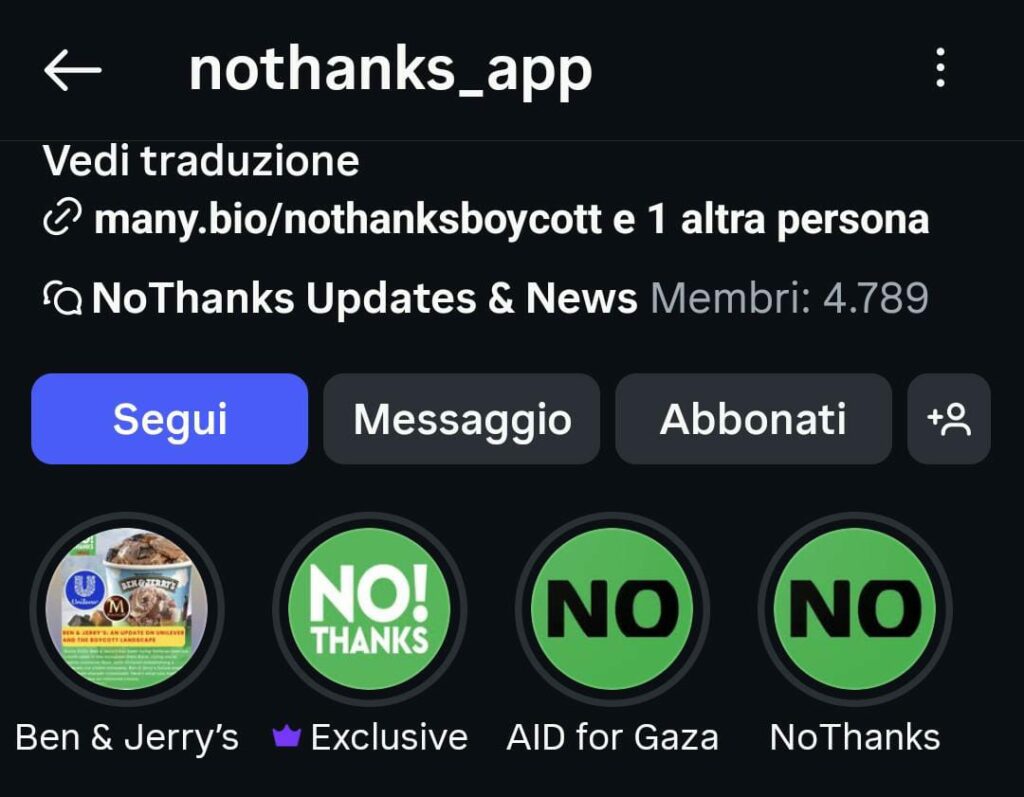Screen dimensions: 1024x797
Task: Open NoThanks Updates & News channel
Action: pos(364,298)
